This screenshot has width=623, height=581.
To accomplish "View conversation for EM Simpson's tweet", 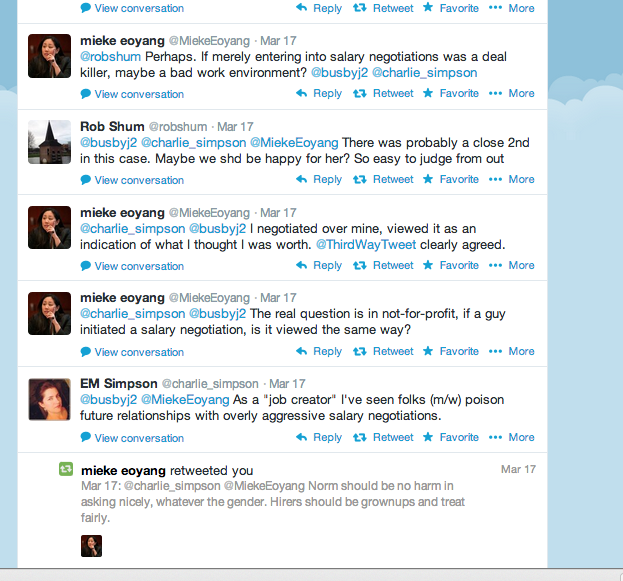I will point(132,438).
